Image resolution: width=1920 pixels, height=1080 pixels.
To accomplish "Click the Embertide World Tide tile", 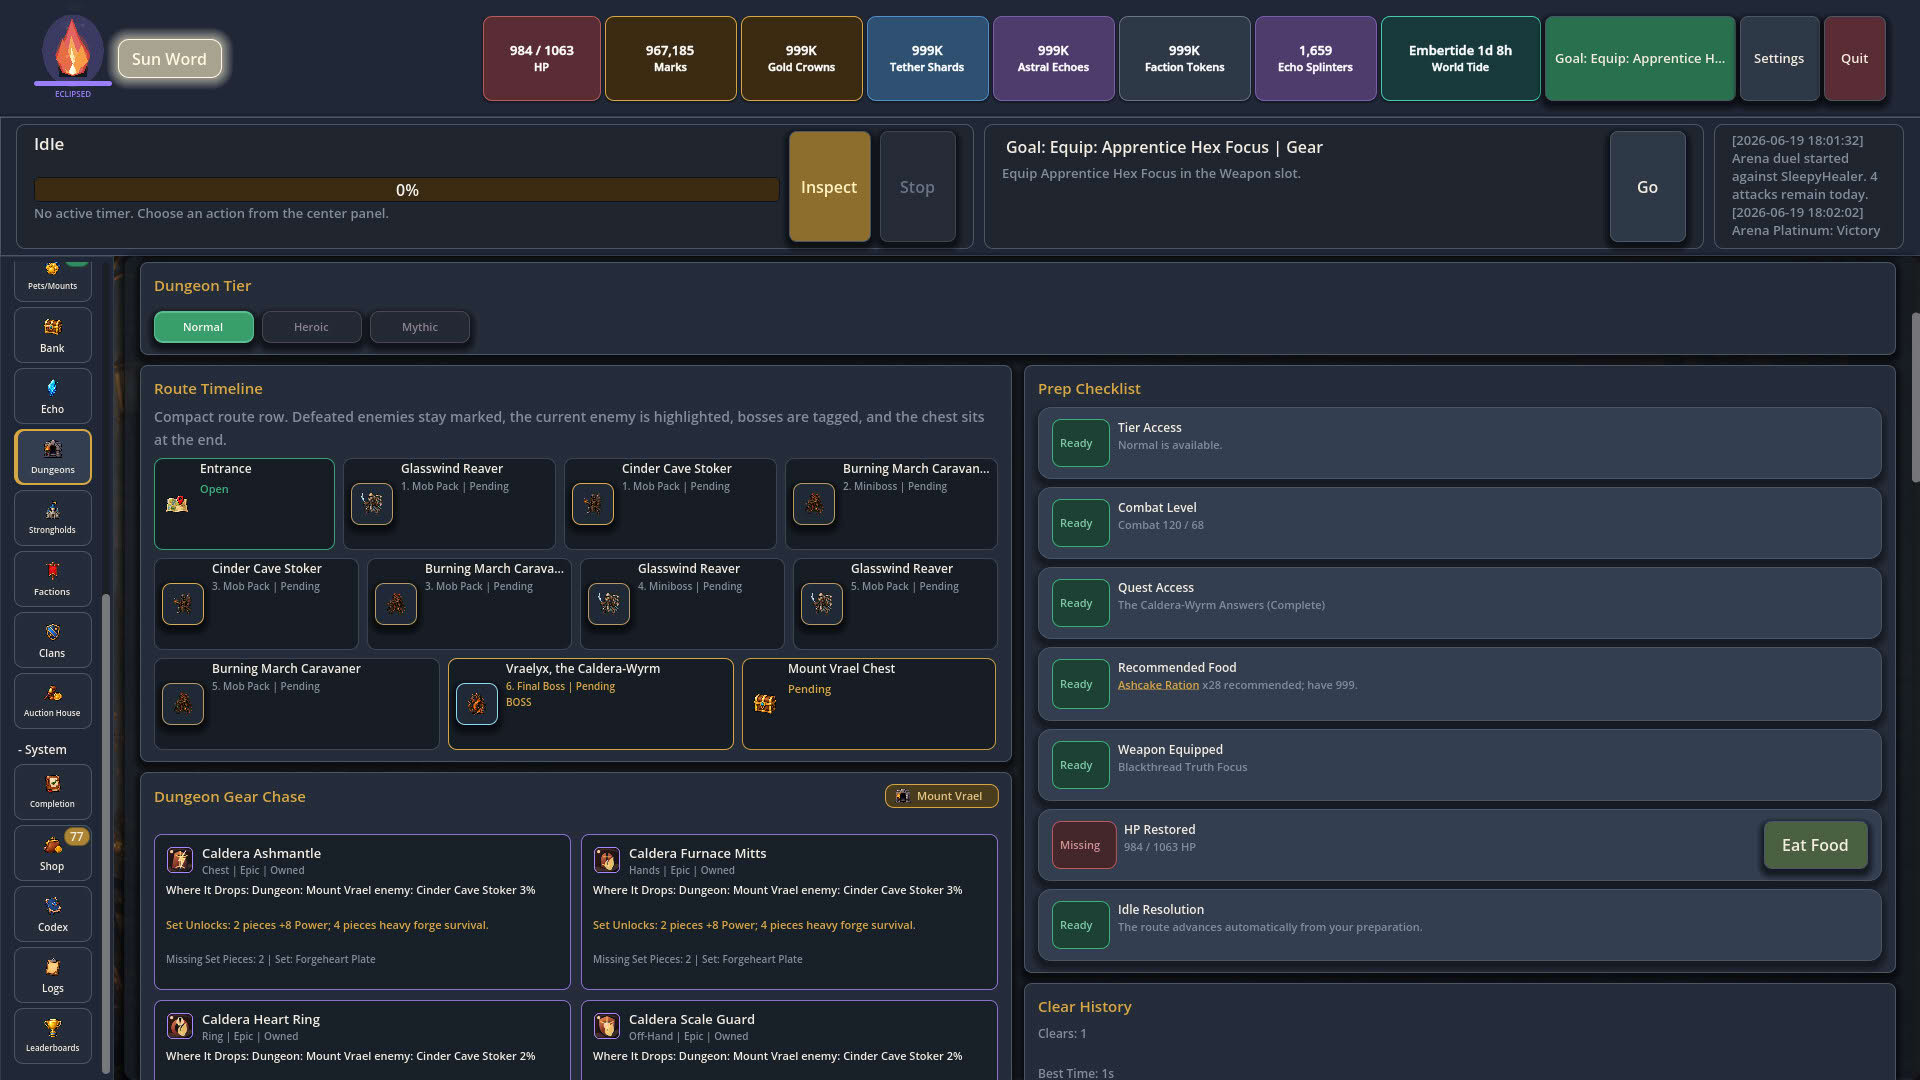I will click(x=1460, y=58).
